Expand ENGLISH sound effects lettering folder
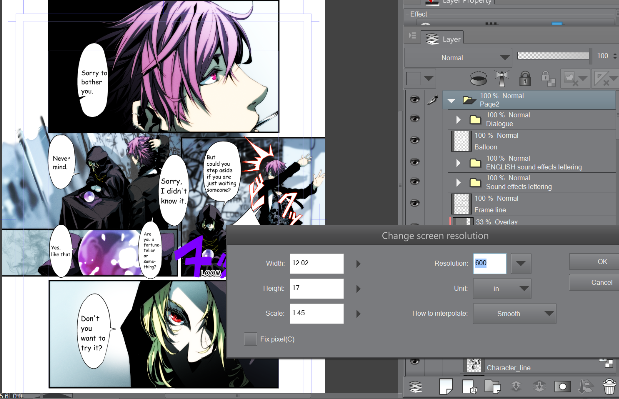The height and width of the screenshot is (399, 619). tap(458, 163)
